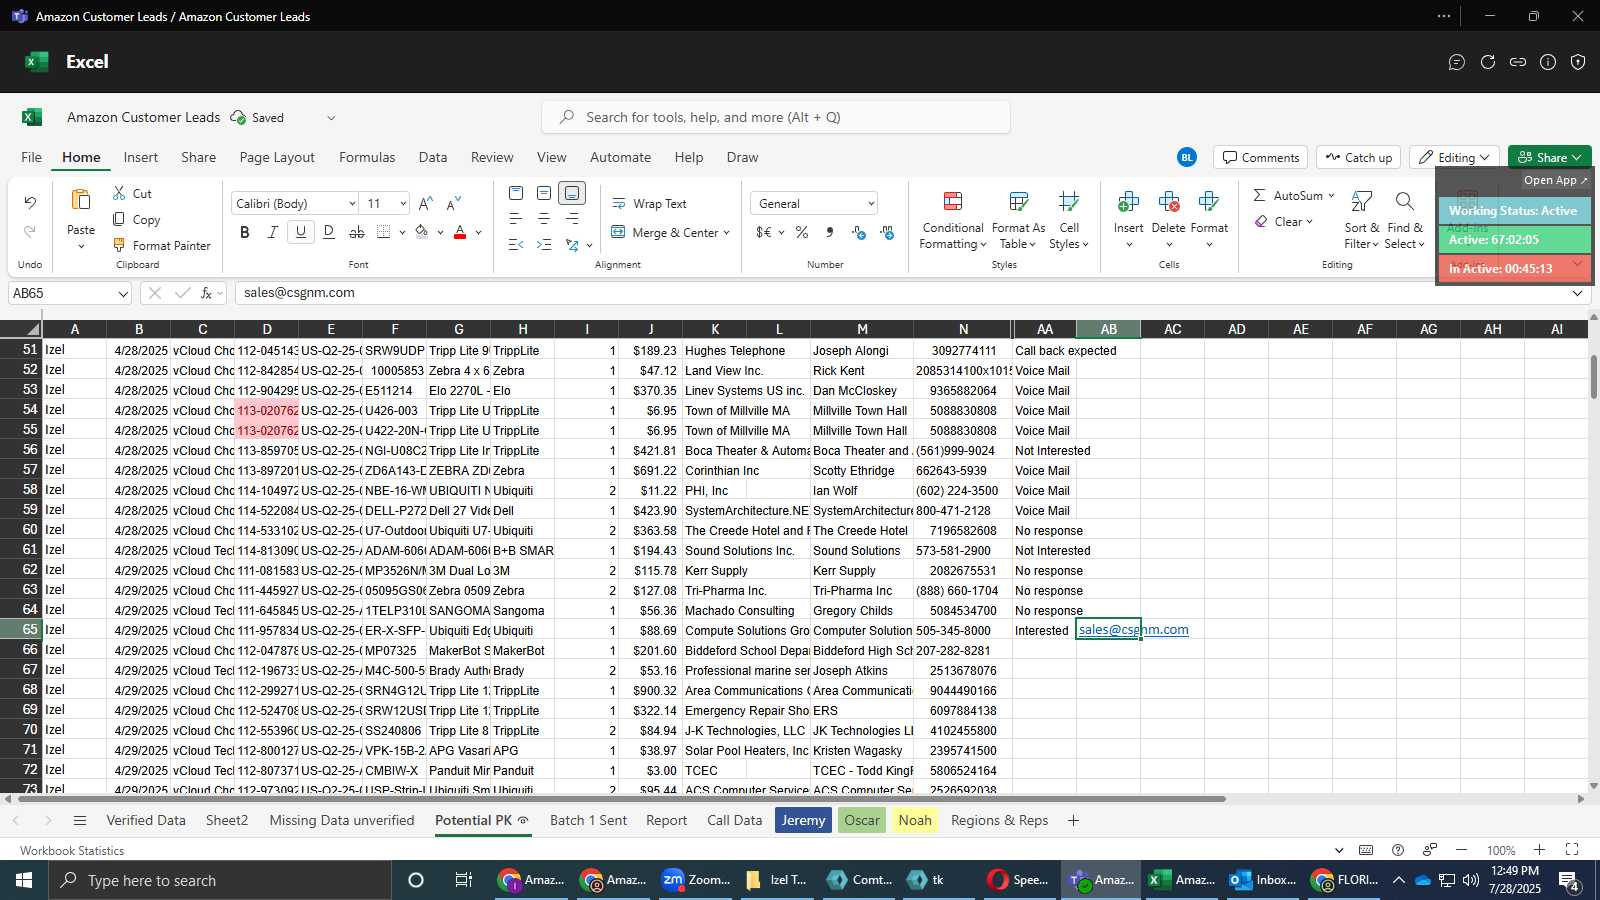Click the Search for tools input box
This screenshot has width=1600, height=900.
(x=776, y=117)
